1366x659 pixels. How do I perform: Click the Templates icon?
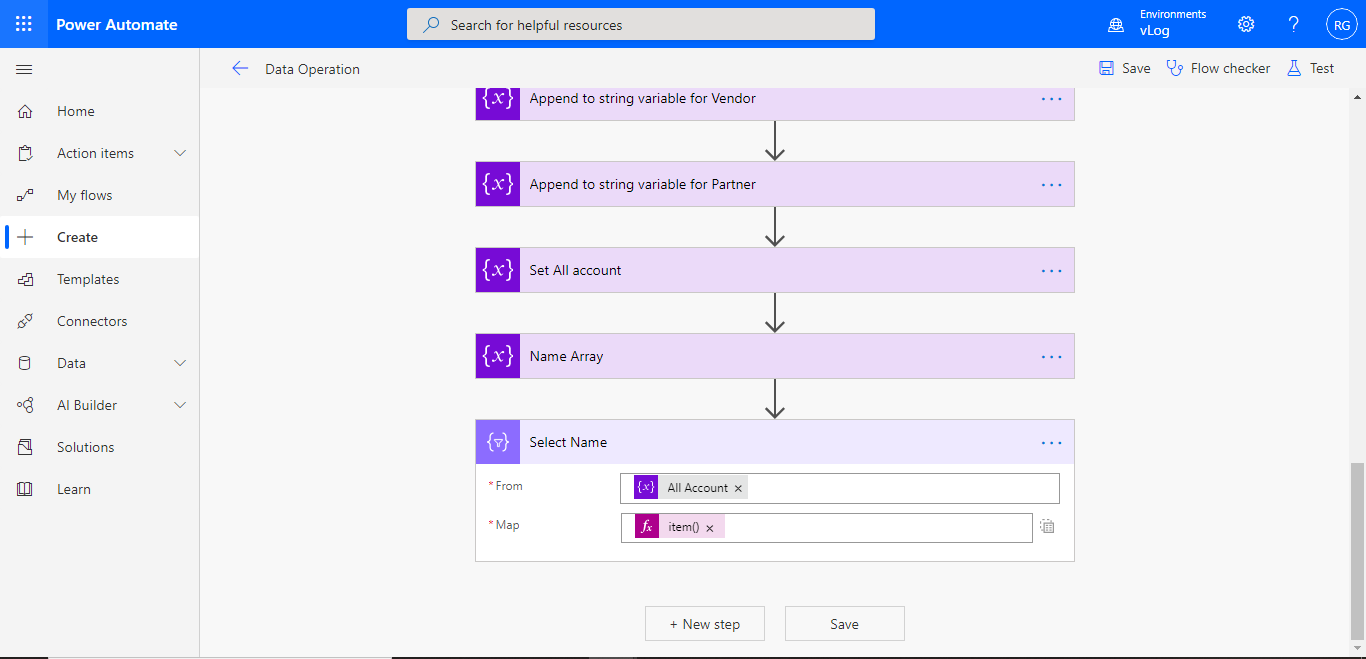(25, 279)
